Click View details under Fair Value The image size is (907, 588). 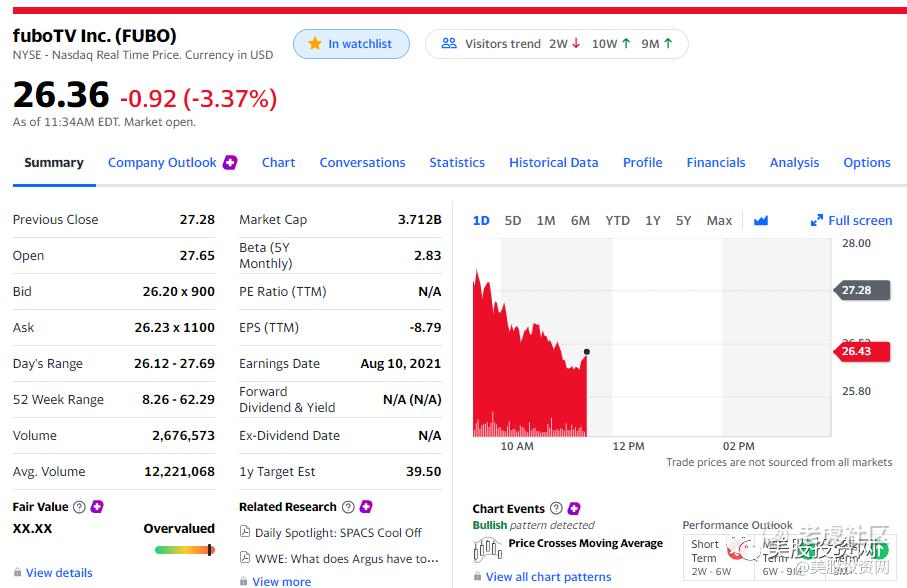(59, 572)
